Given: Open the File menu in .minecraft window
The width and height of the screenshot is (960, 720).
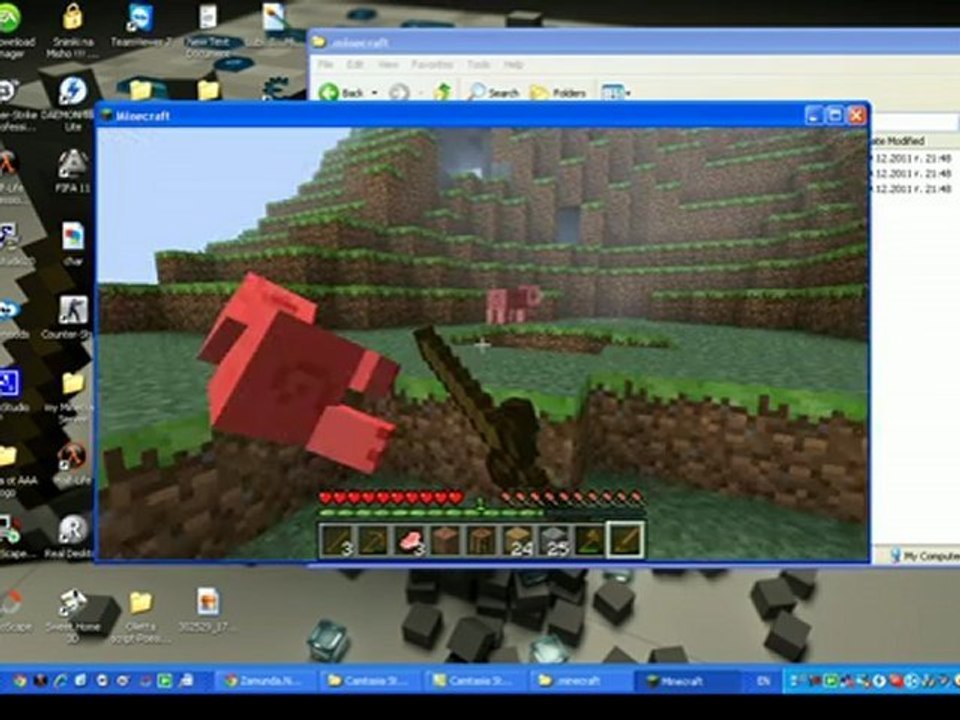Looking at the screenshot, I should click(325, 64).
